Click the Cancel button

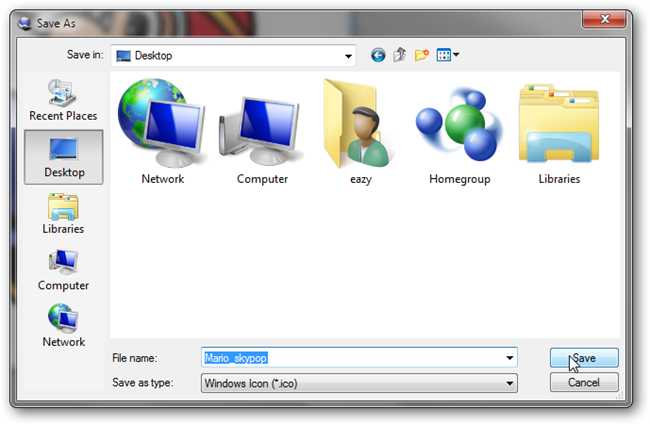584,382
